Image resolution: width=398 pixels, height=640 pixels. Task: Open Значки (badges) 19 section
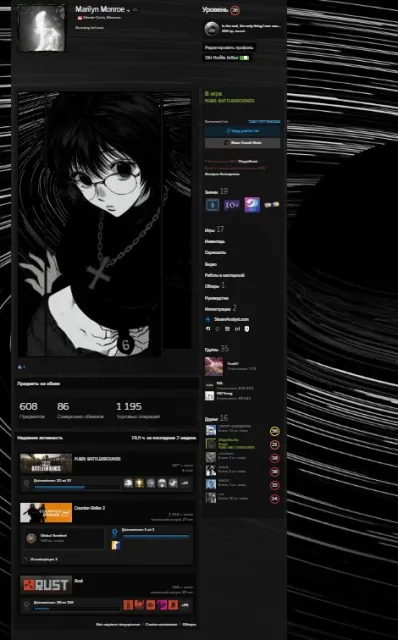pos(216,191)
